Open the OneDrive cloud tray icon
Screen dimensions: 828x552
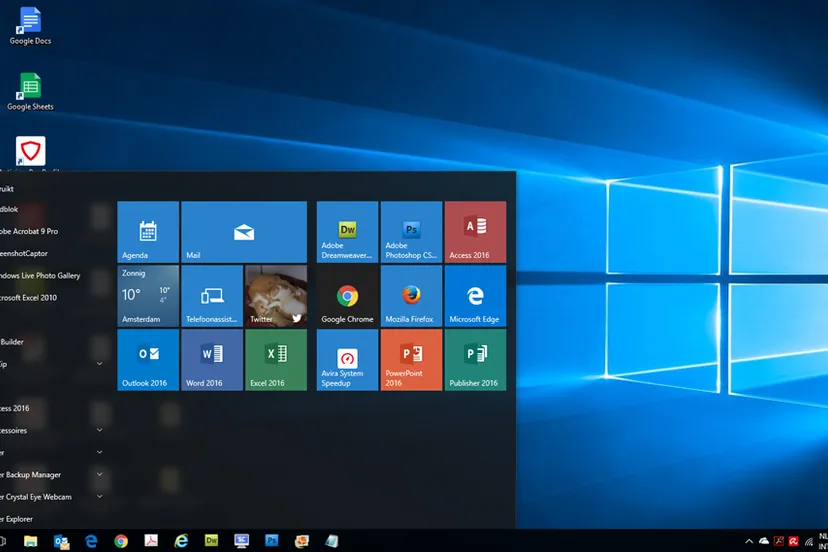764,541
